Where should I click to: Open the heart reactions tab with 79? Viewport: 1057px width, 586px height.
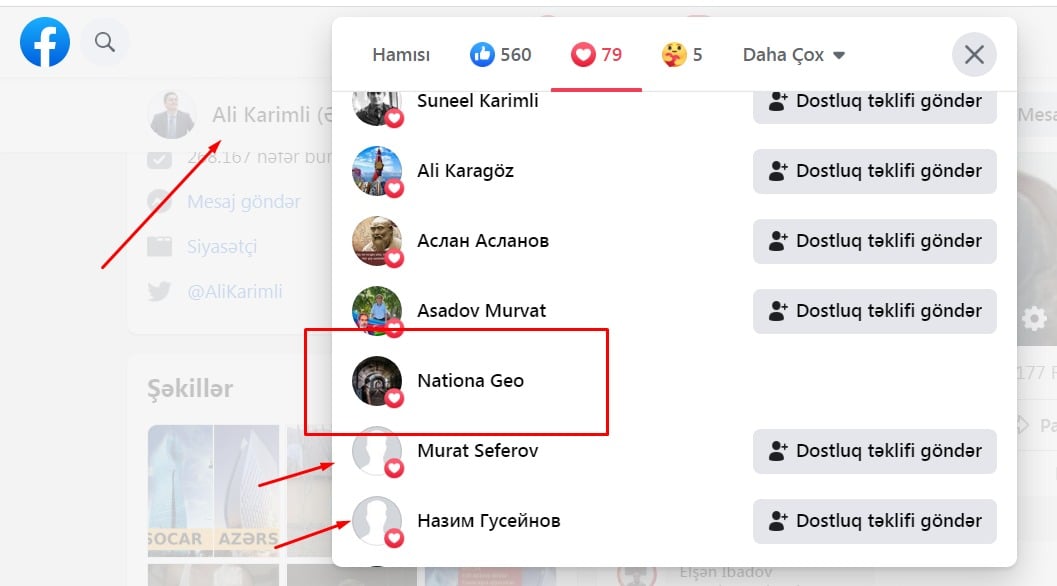pos(596,55)
